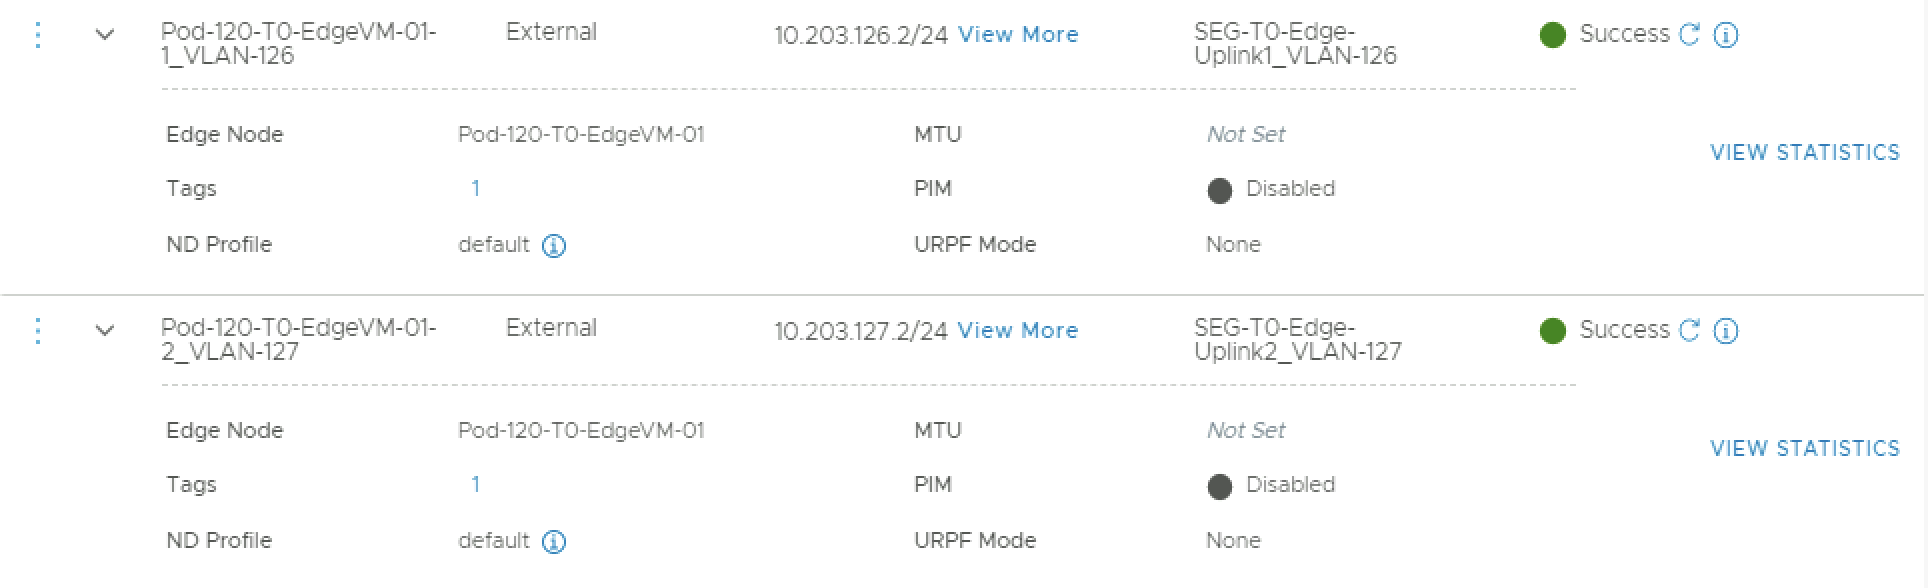Viewport: 1928px width, 588px height.
Task: Open ND Profile info icon in second row
Action: 554,542
